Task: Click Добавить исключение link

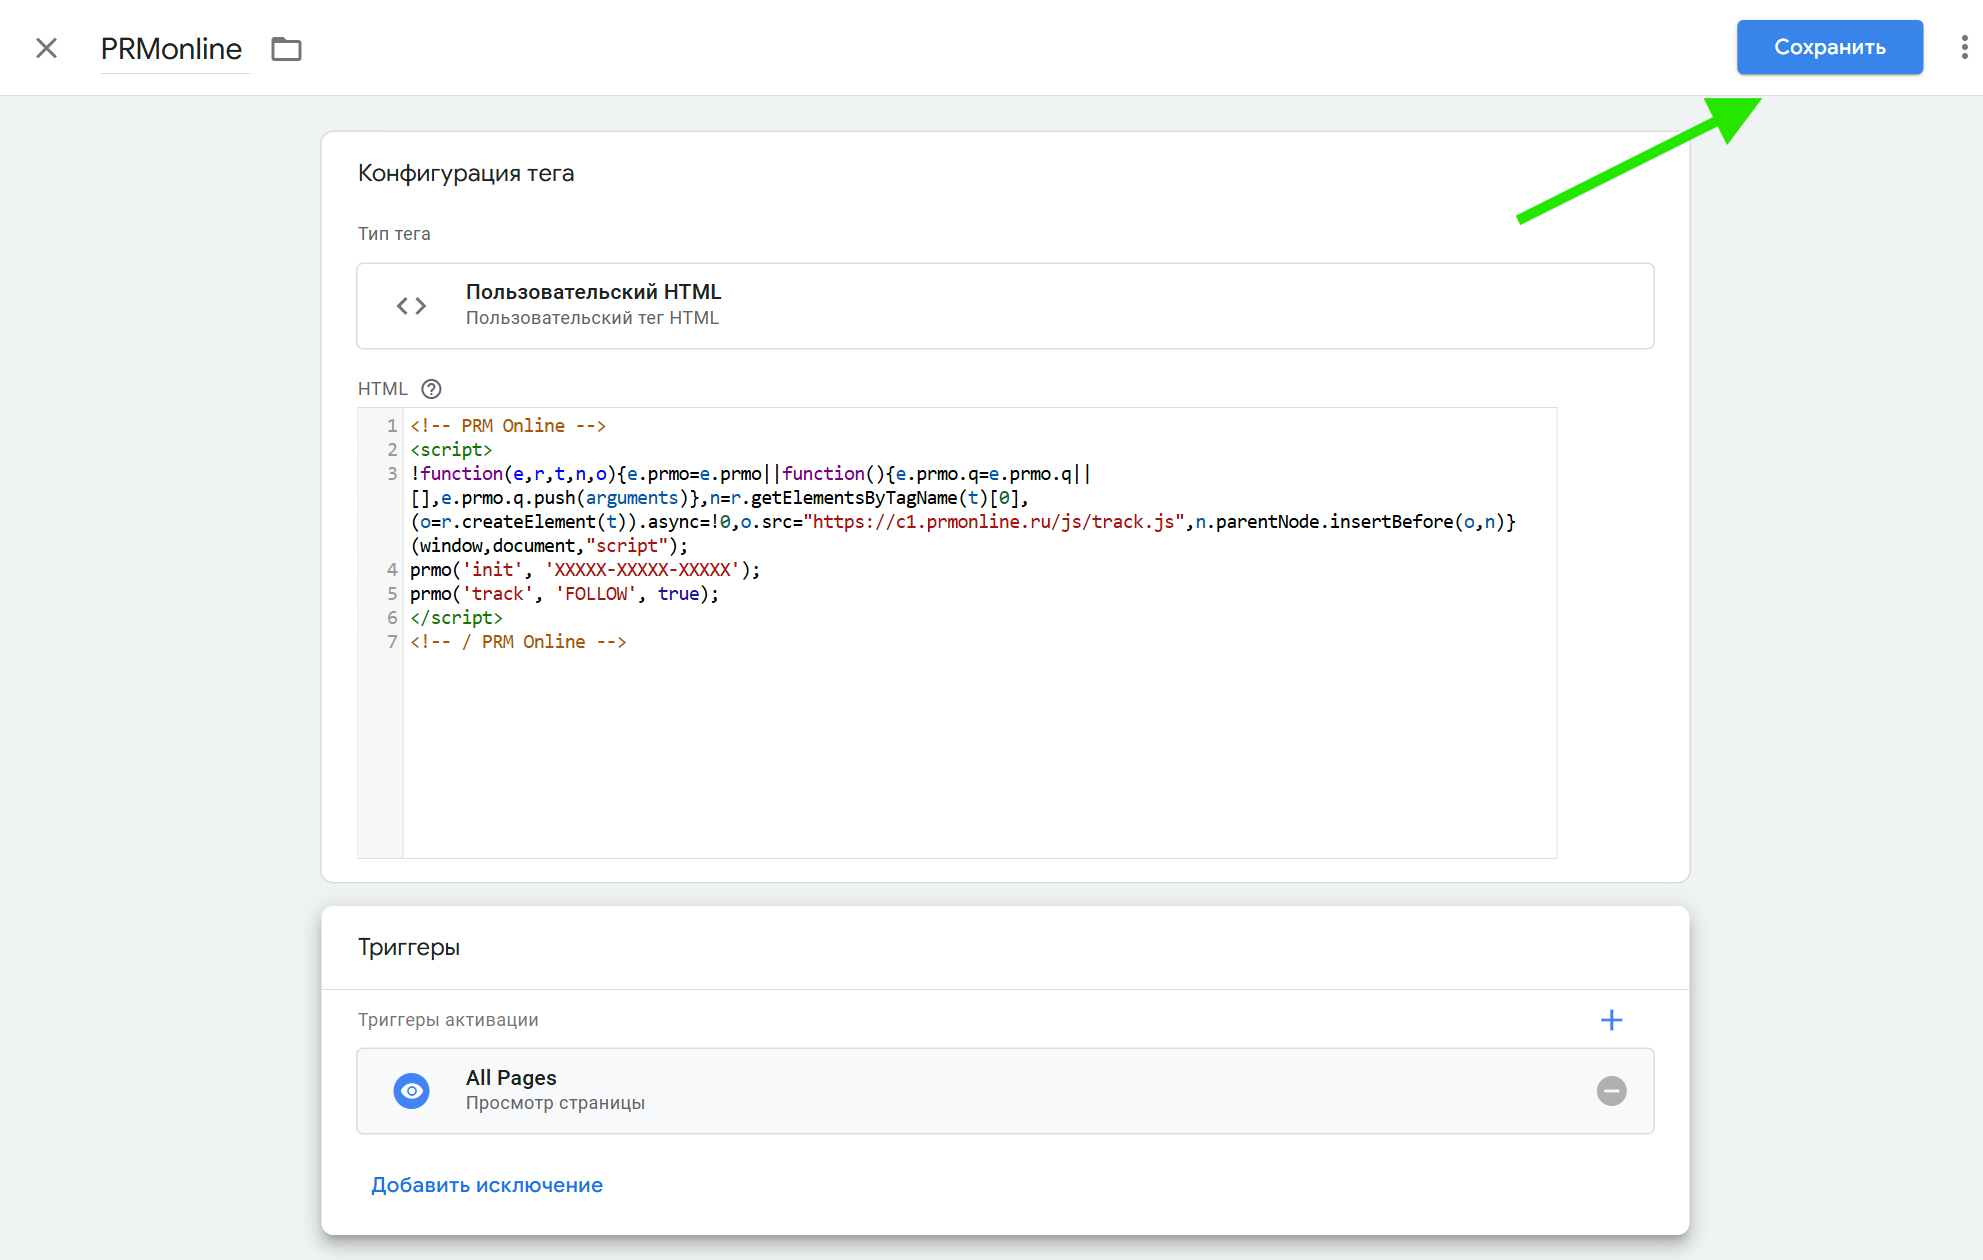Action: click(486, 1185)
